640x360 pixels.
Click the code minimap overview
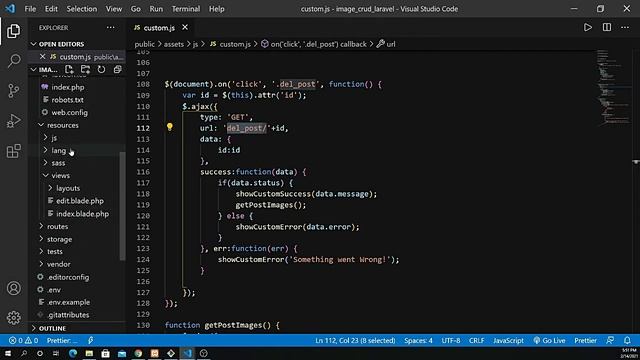tap(614, 88)
